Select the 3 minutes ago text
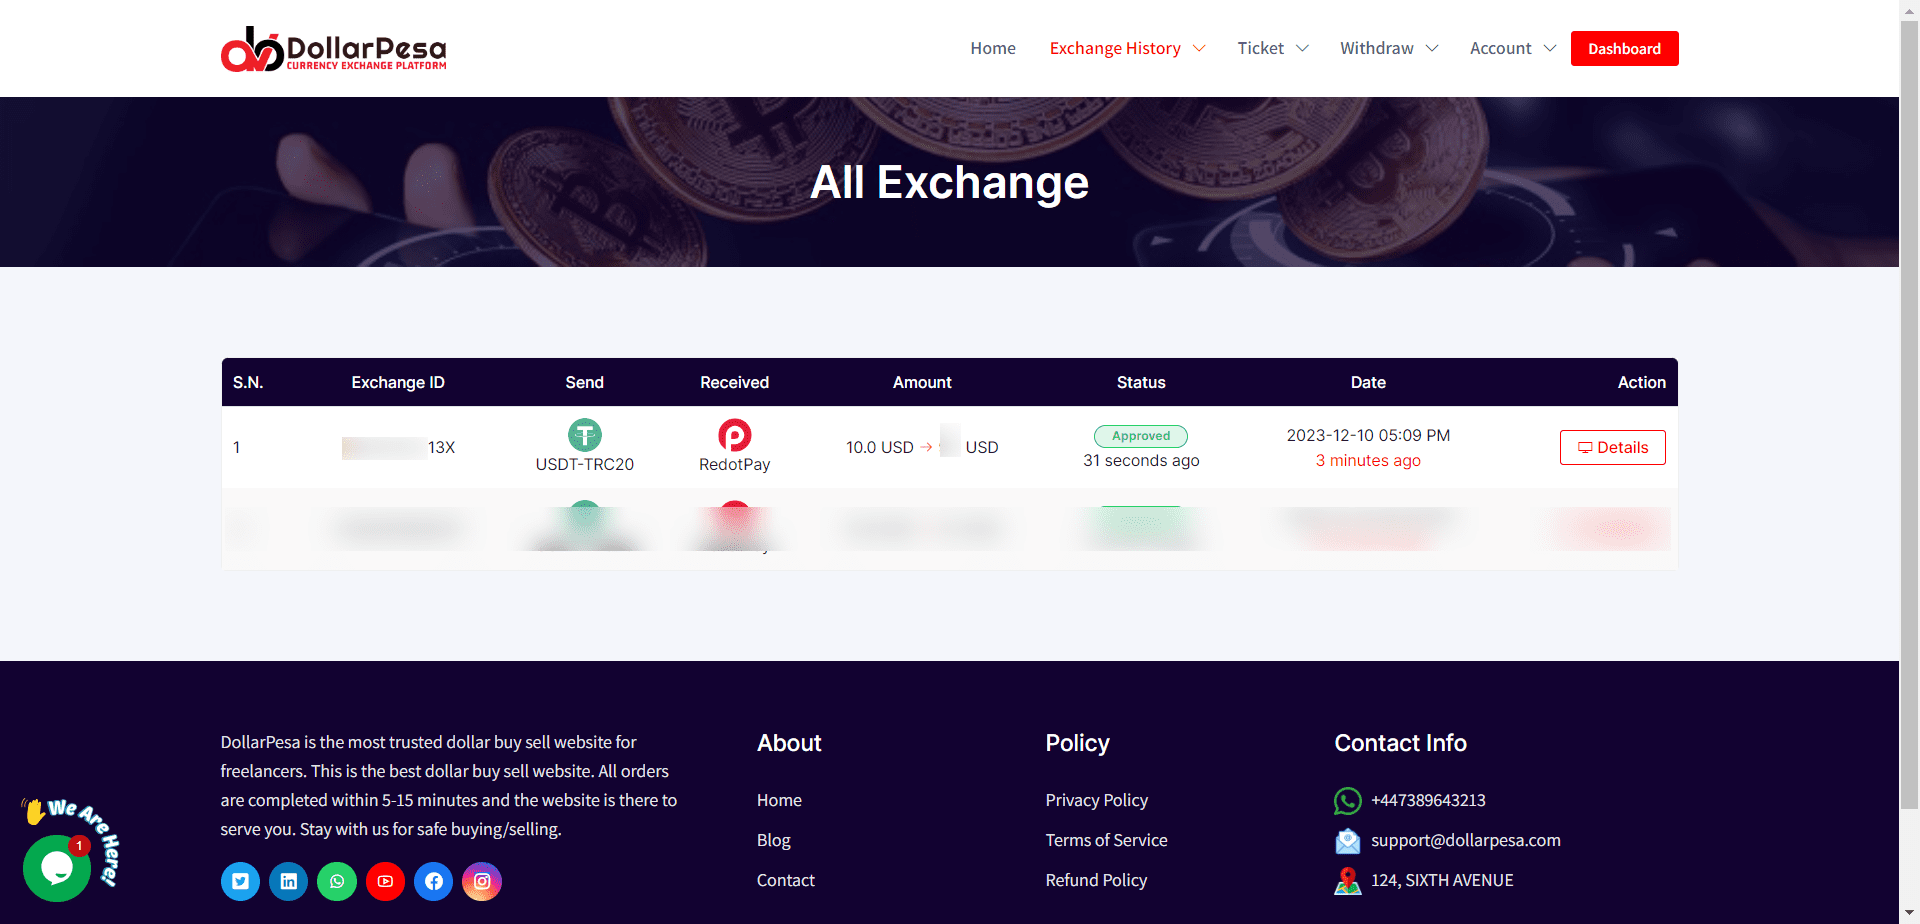This screenshot has height=924, width=1920. click(x=1368, y=460)
